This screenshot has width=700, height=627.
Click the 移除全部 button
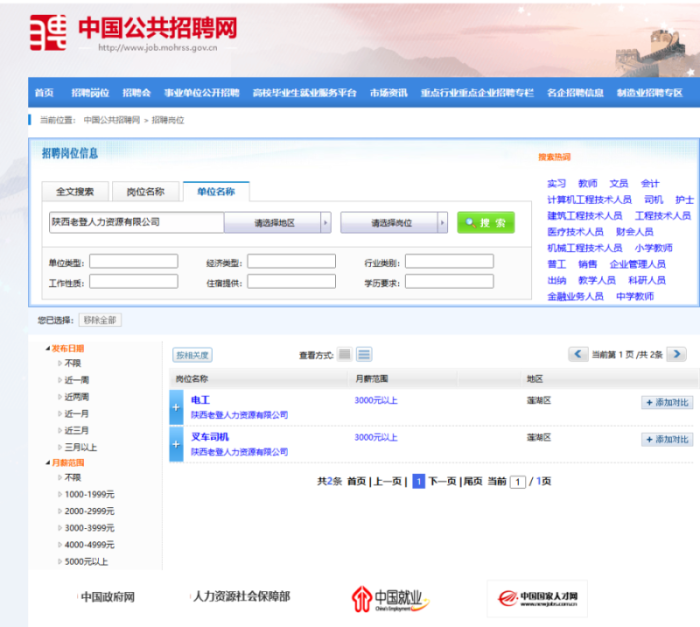100,320
